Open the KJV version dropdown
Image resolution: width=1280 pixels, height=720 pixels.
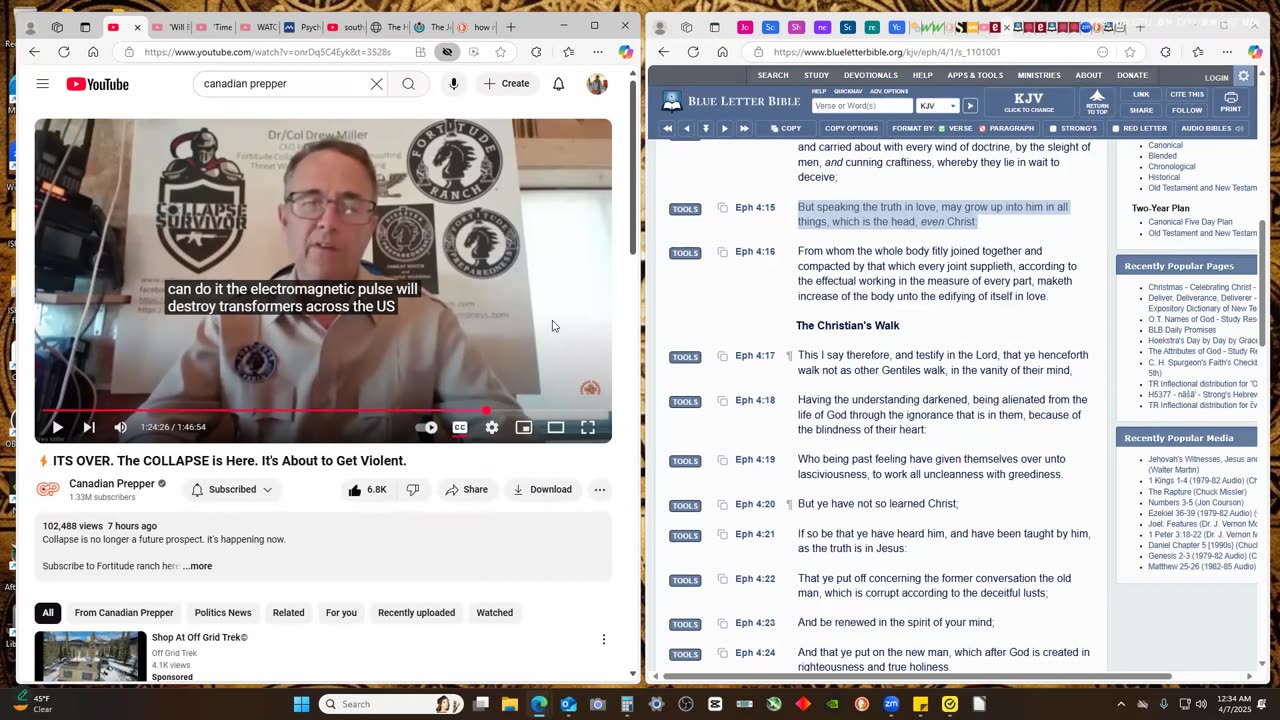(x=938, y=106)
